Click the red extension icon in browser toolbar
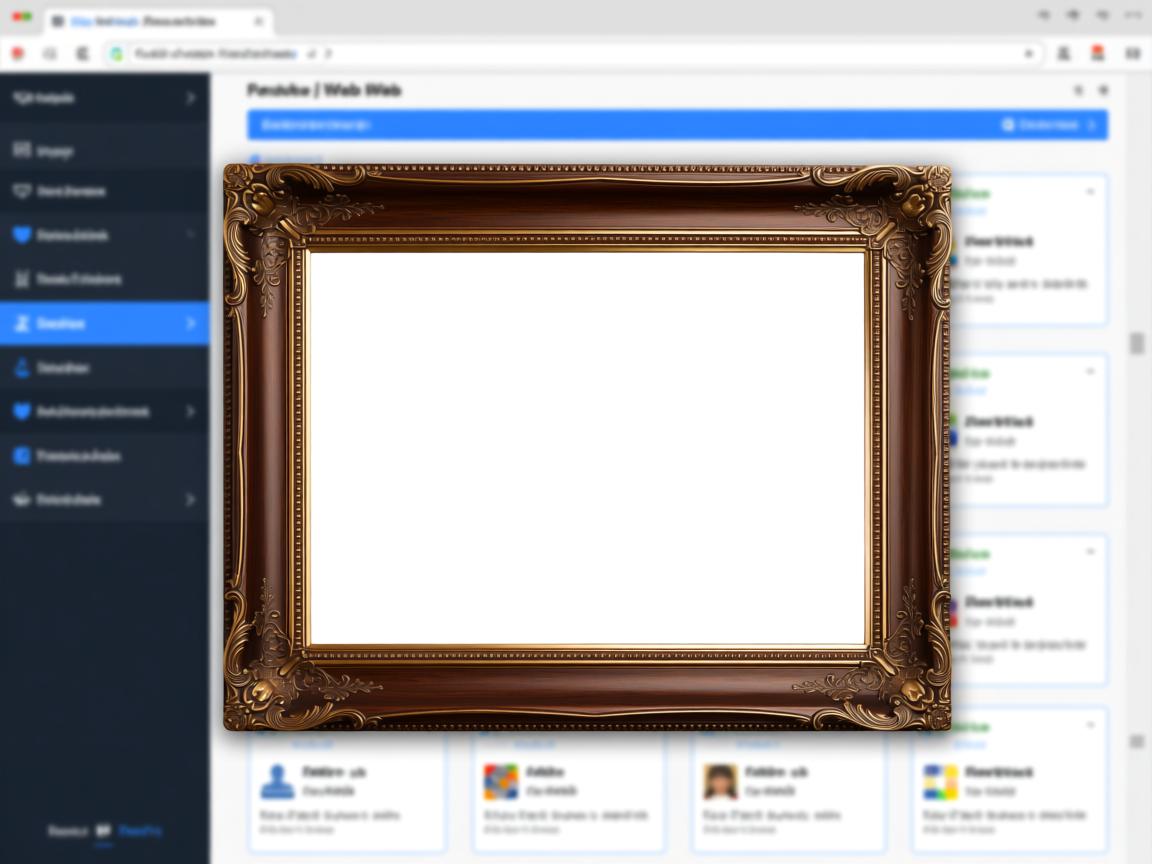The width and height of the screenshot is (1152, 864). click(1098, 53)
